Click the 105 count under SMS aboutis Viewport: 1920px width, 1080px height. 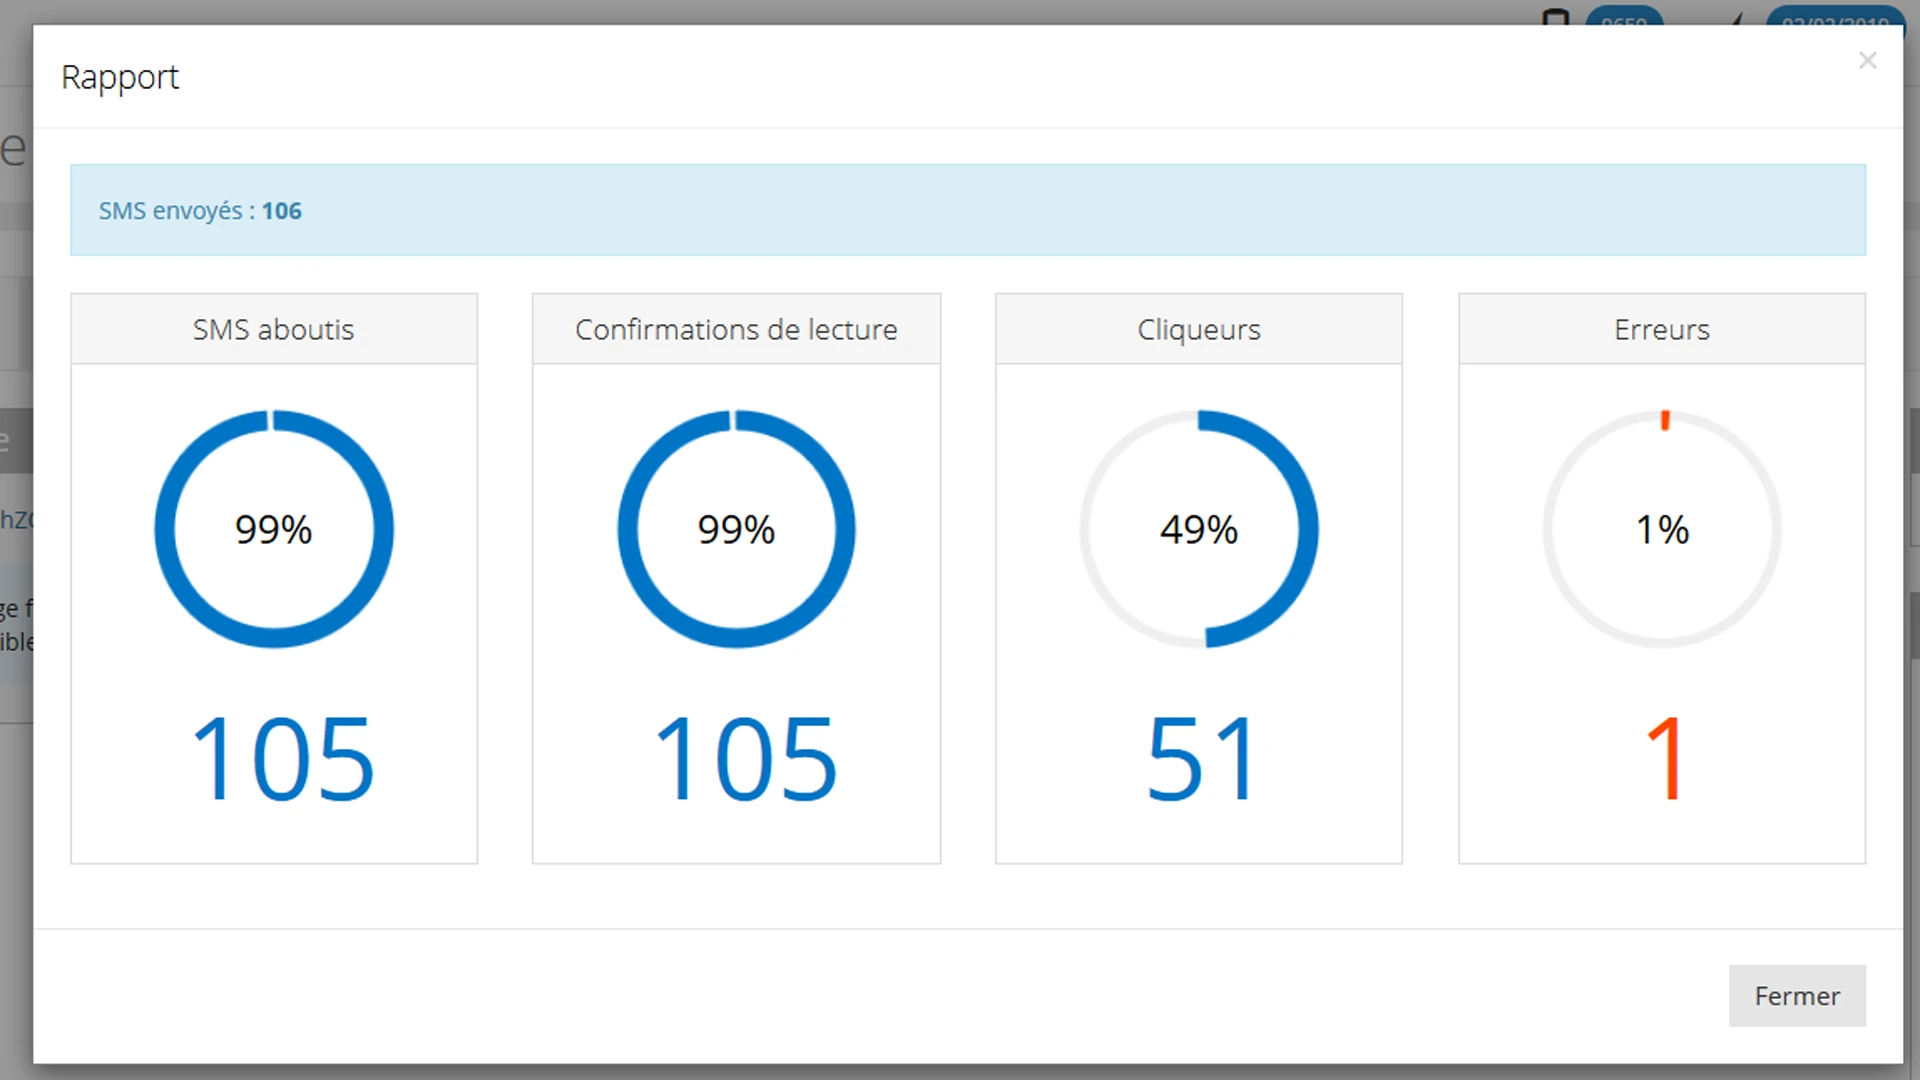pos(282,759)
